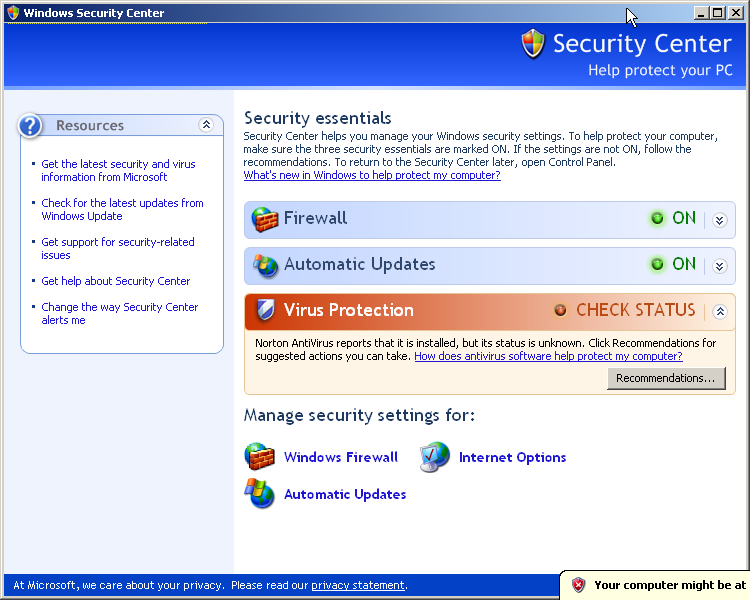Open Get help about Security Center link
This screenshot has width=750, height=600.
click(x=116, y=281)
